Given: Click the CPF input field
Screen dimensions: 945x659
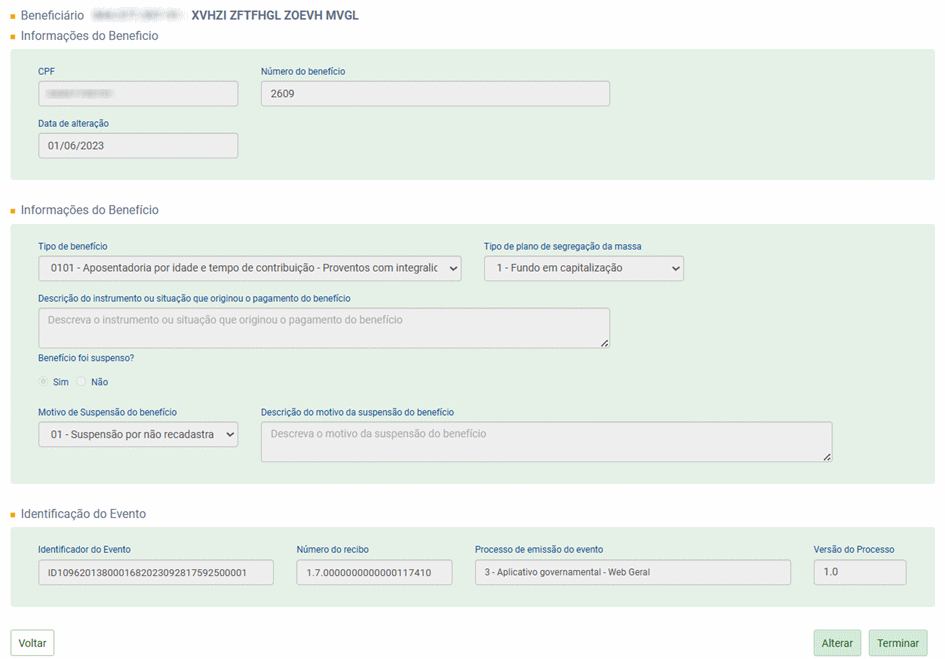Looking at the screenshot, I should (x=138, y=94).
